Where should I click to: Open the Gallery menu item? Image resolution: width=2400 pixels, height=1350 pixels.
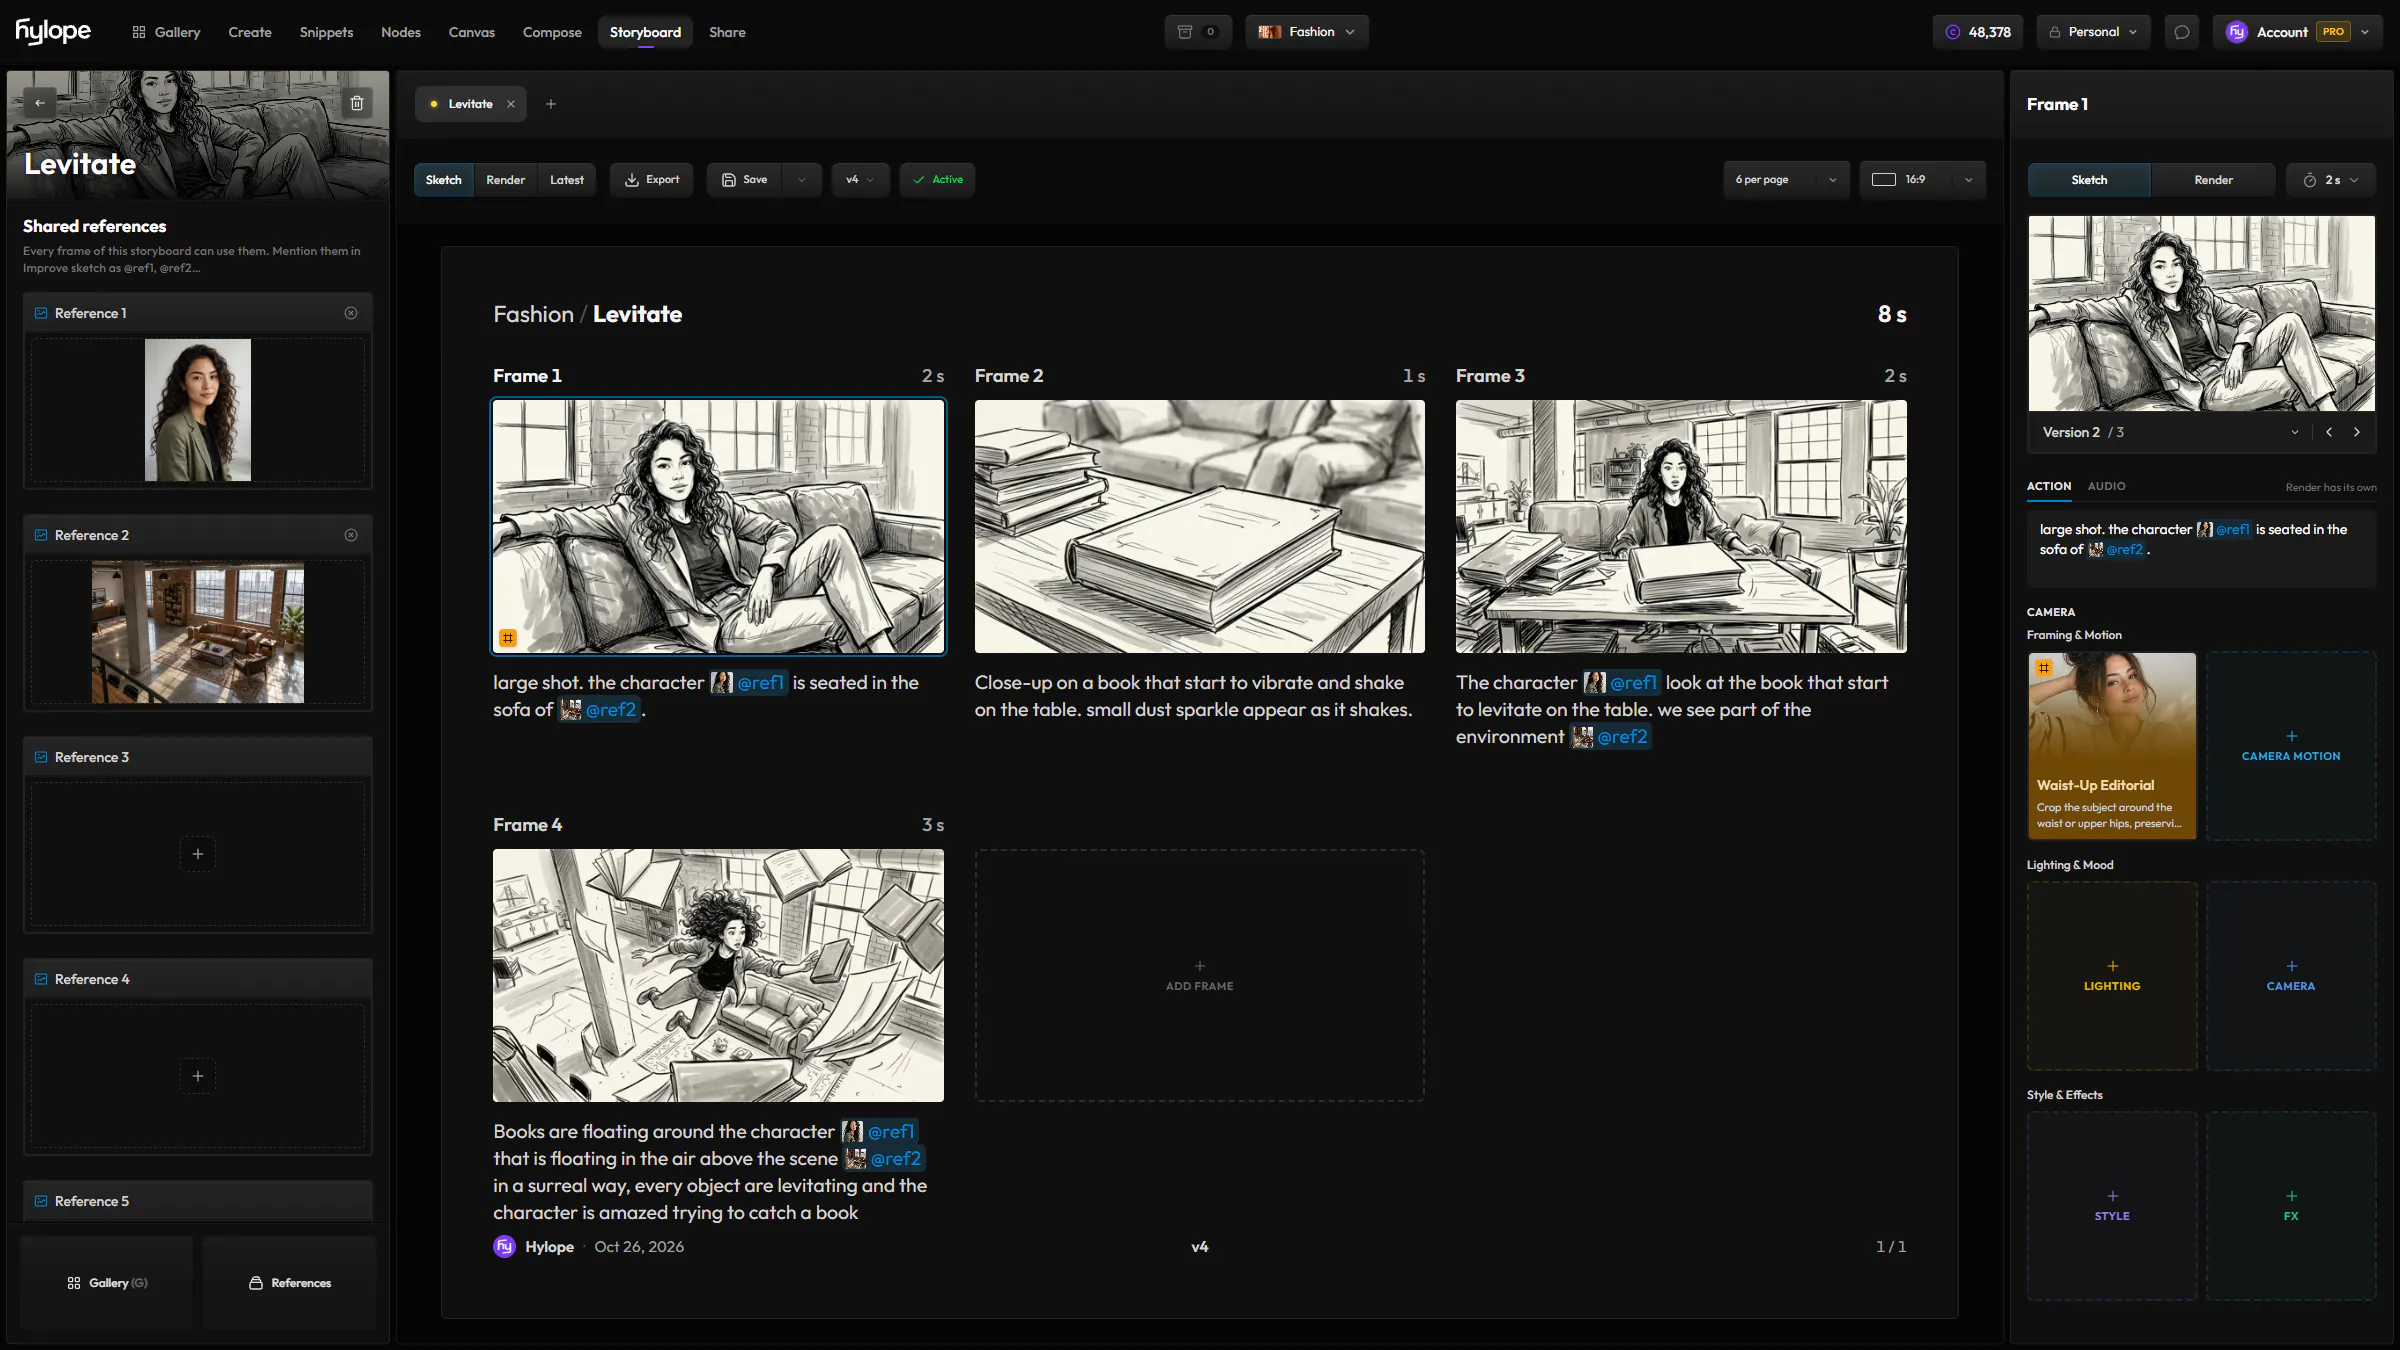(x=166, y=32)
